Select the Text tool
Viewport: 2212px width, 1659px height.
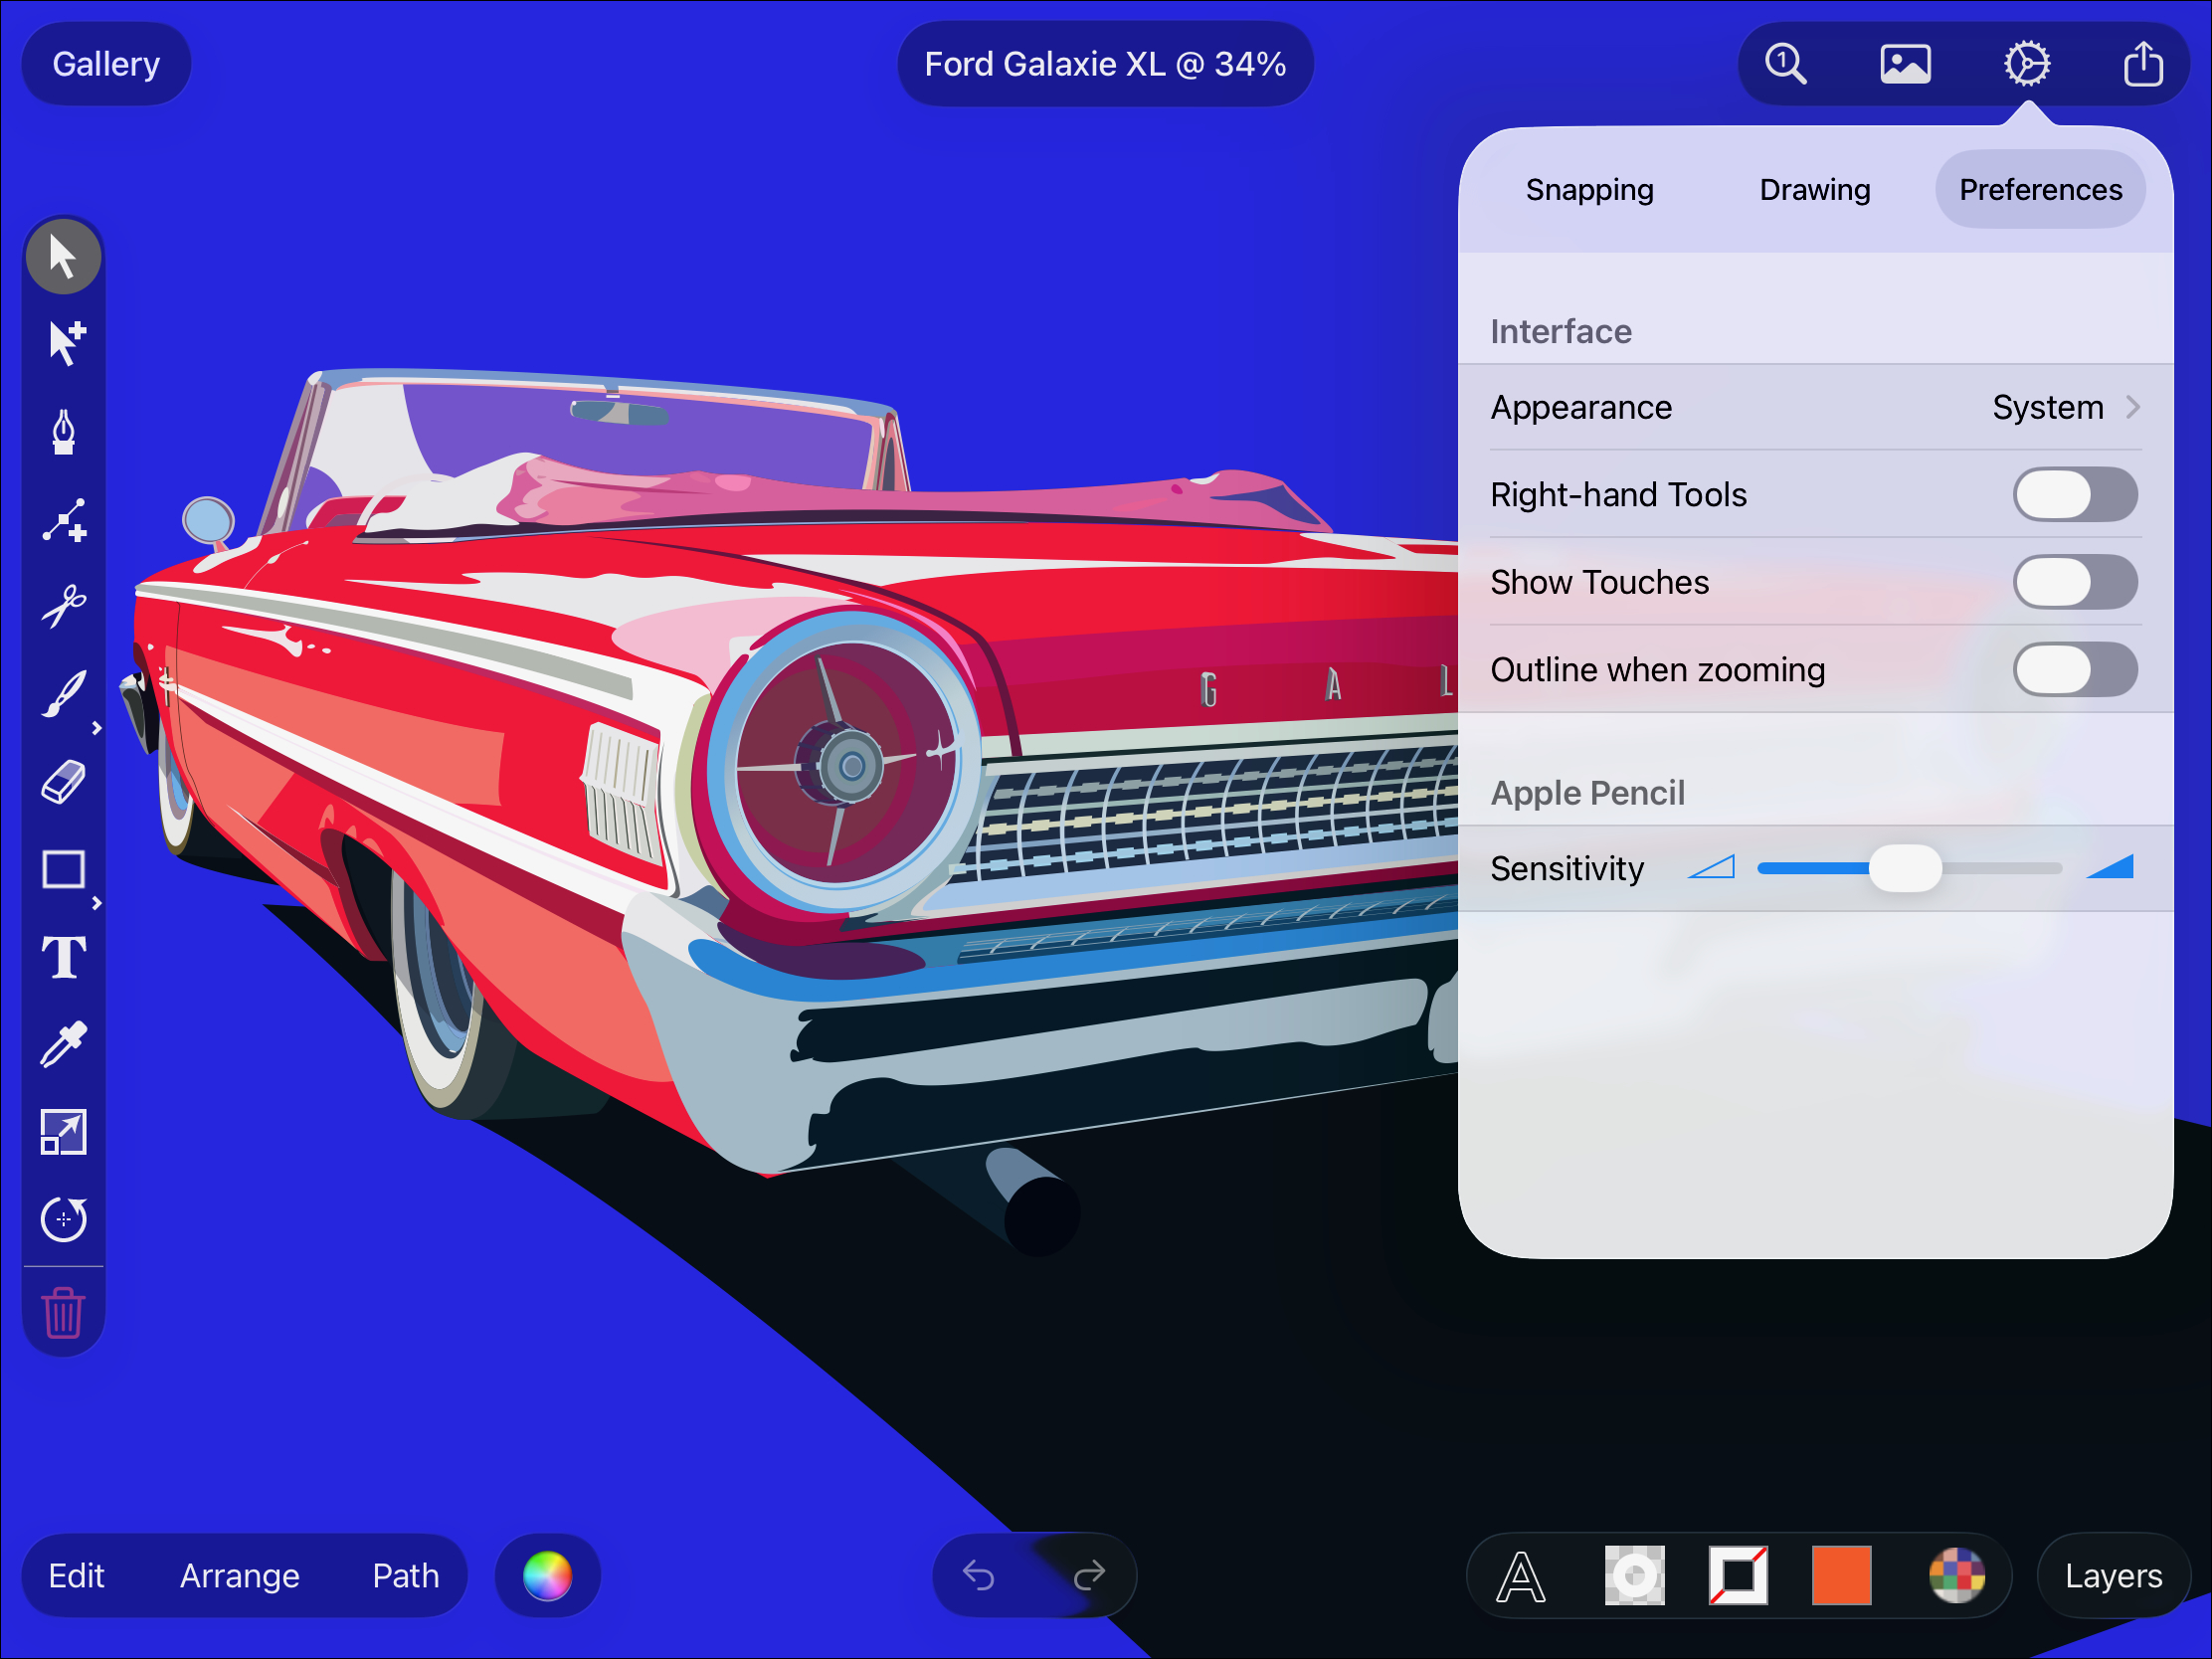tap(63, 957)
